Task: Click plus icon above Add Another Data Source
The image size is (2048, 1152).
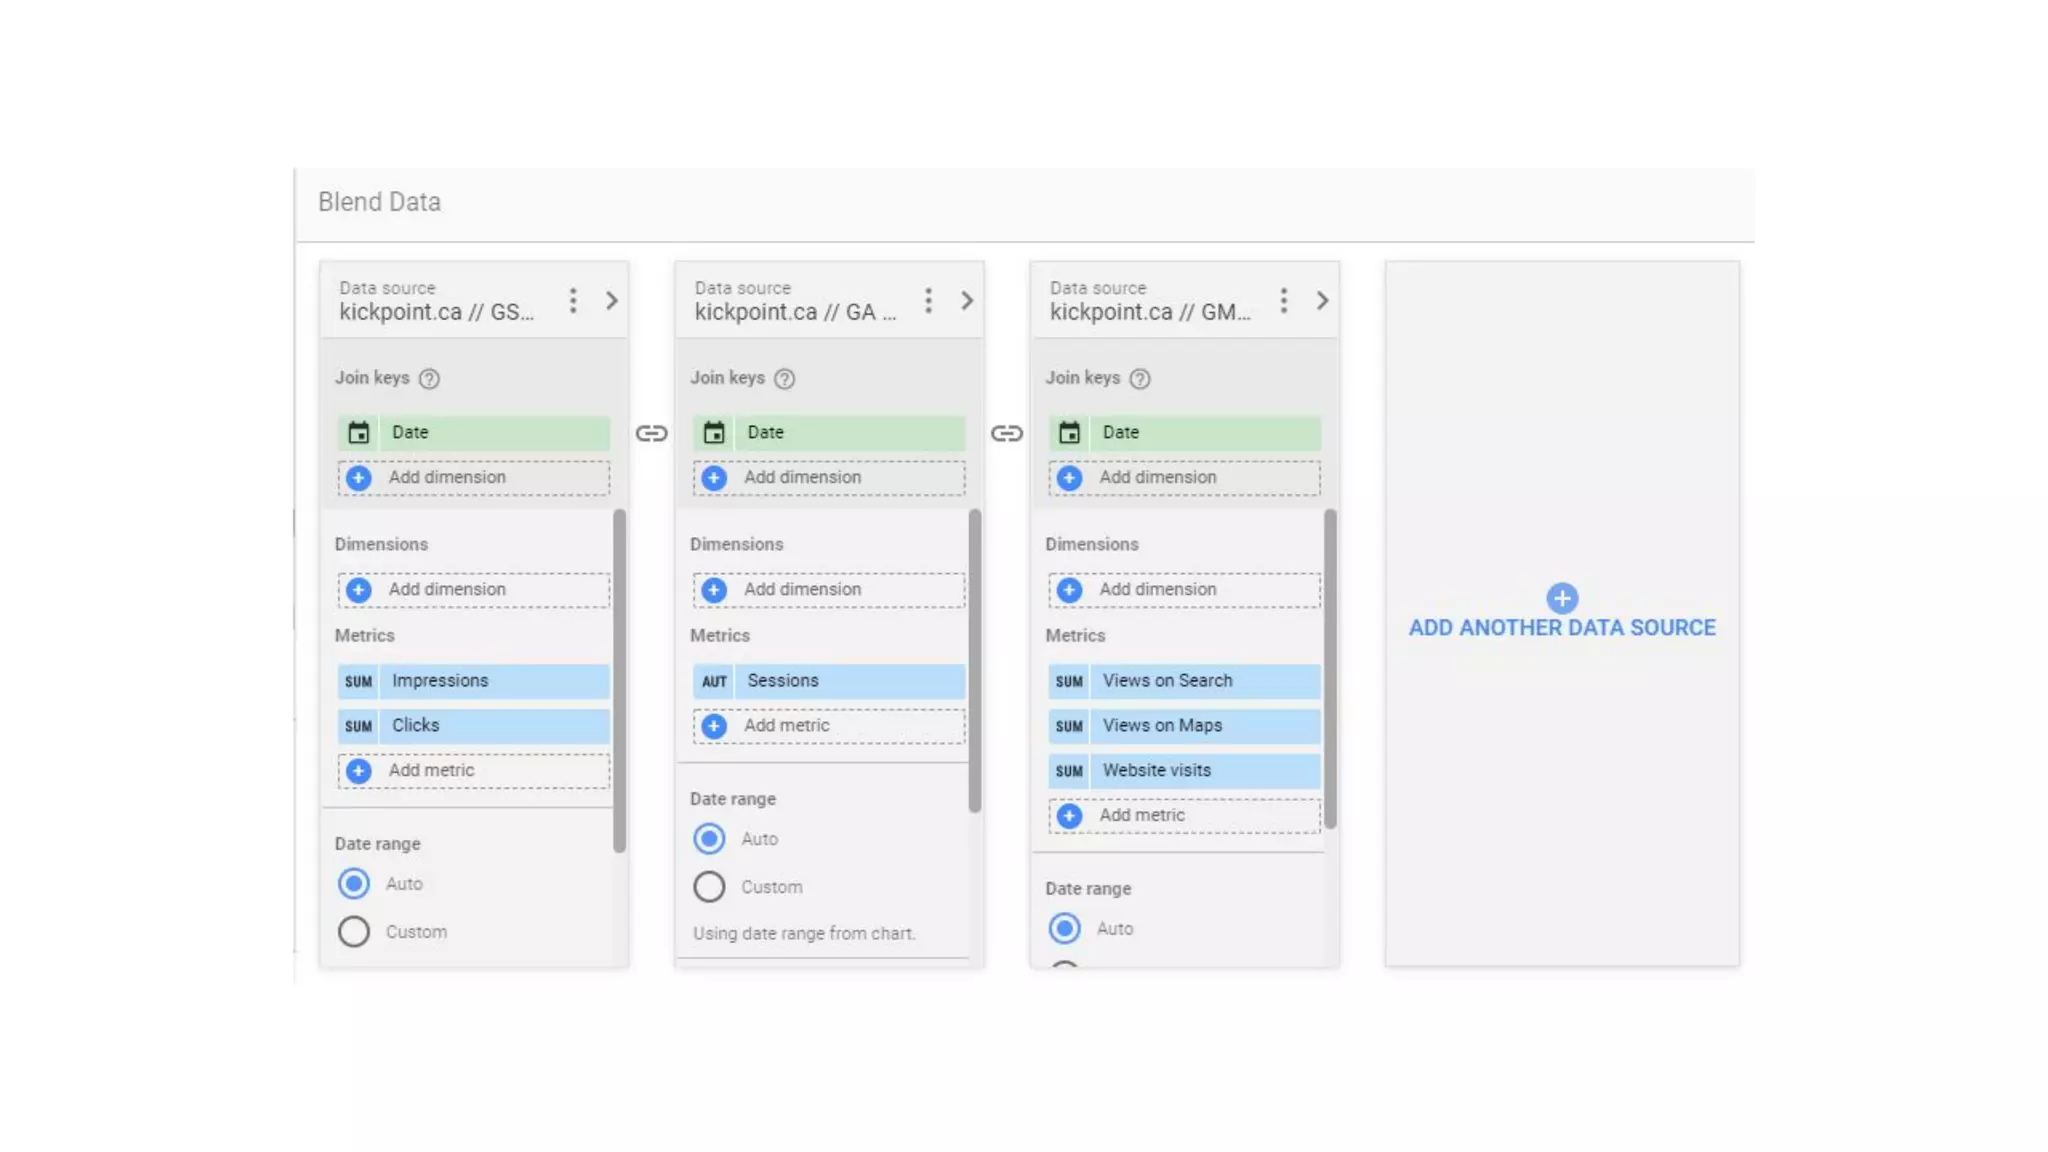Action: [1562, 598]
